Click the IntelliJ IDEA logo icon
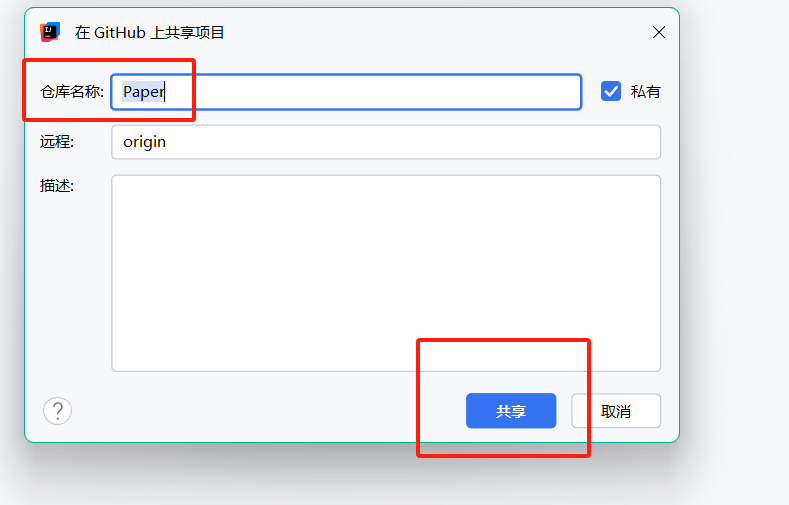 [x=50, y=32]
